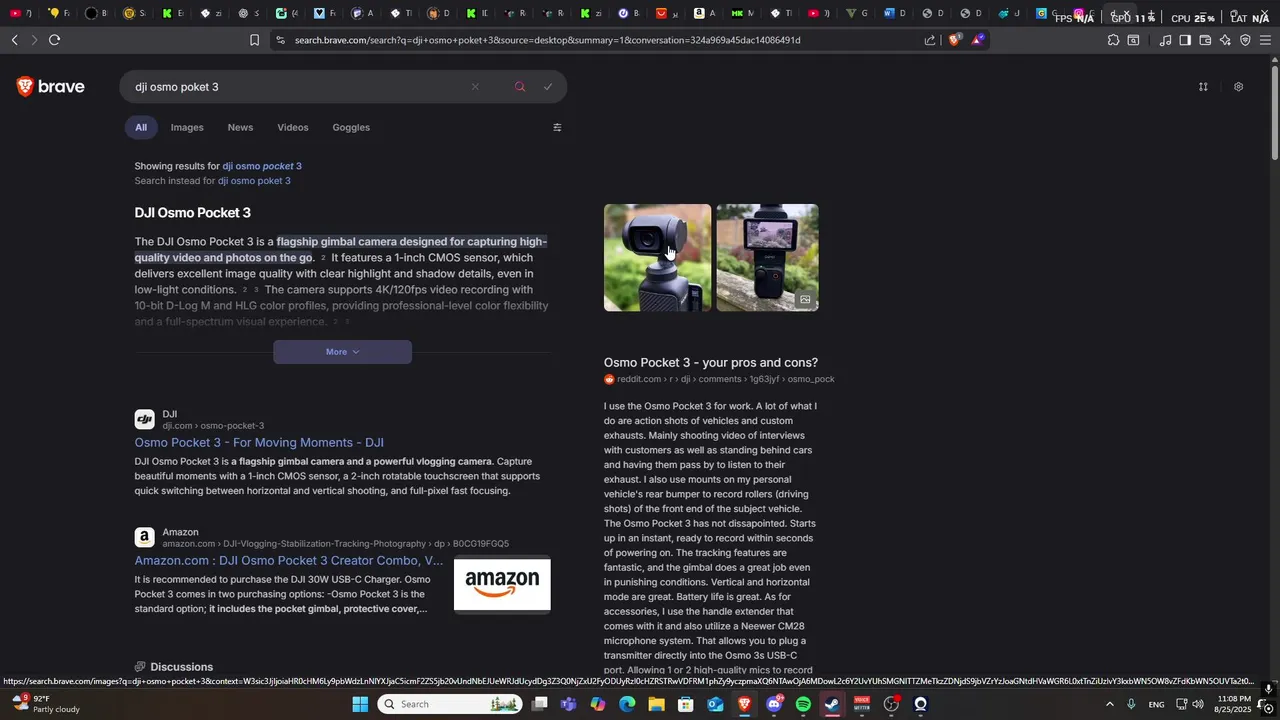Open Steam from the taskbar
This screenshot has height=720, width=1280.
(x=832, y=704)
